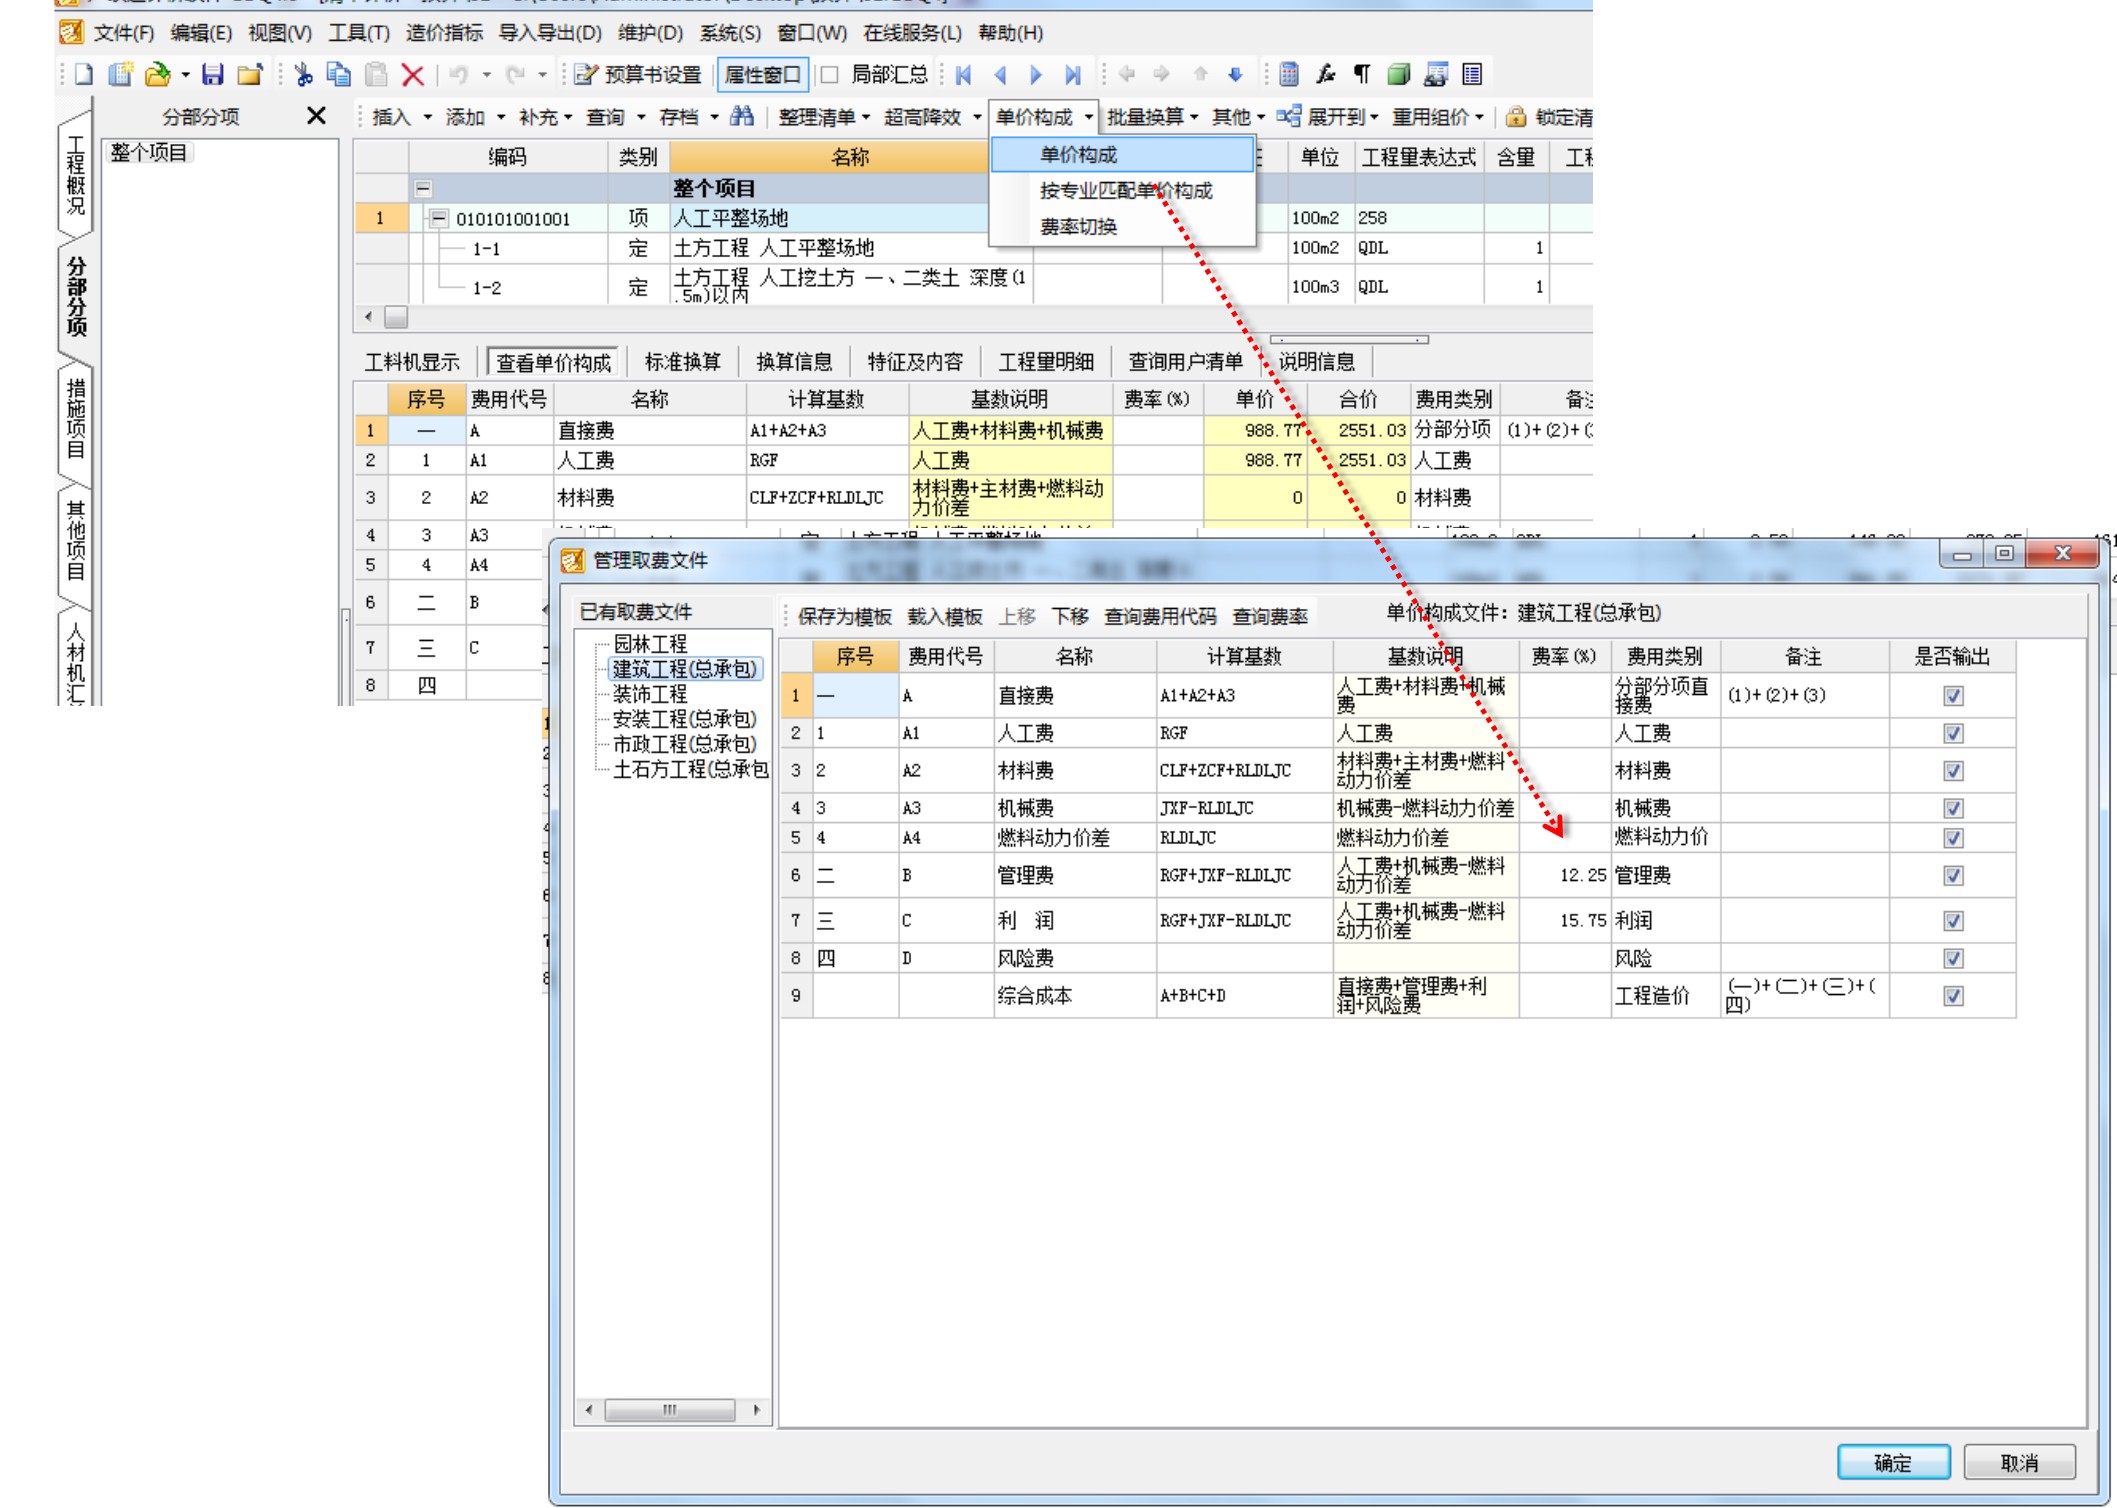Click the lock icon beside 锁定清

point(1516,116)
